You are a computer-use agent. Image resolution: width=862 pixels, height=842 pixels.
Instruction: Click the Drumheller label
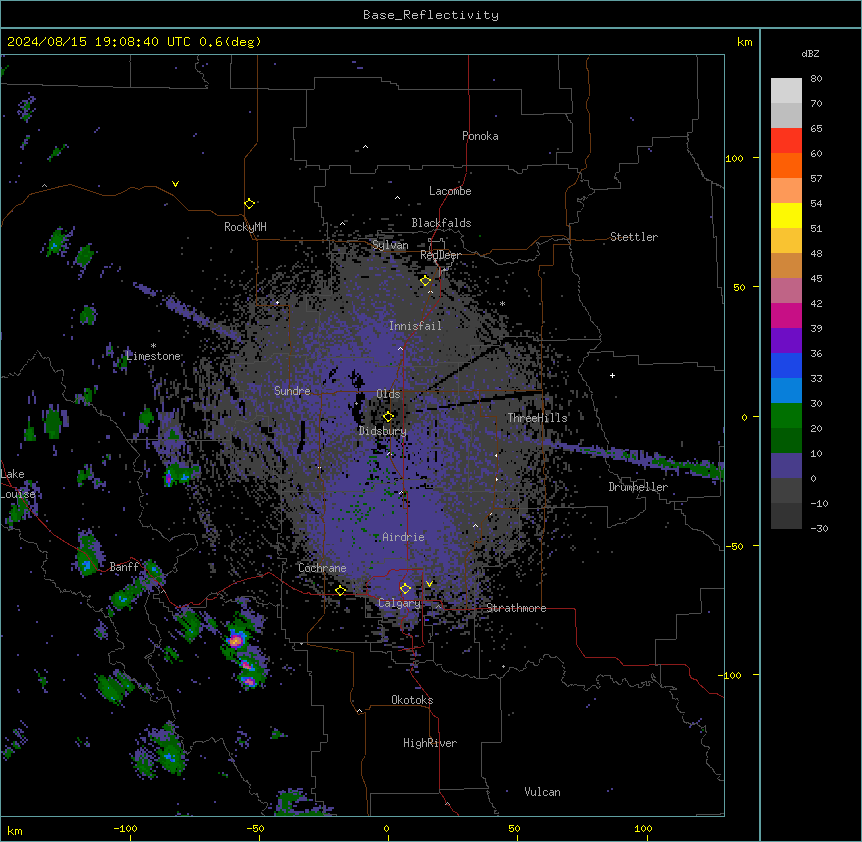638,487
